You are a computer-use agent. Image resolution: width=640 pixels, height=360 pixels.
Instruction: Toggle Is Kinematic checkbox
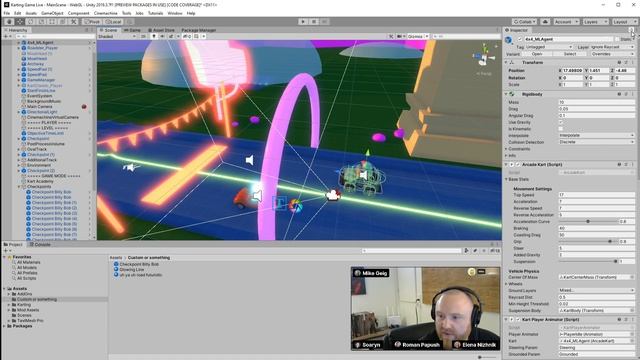click(x=561, y=129)
